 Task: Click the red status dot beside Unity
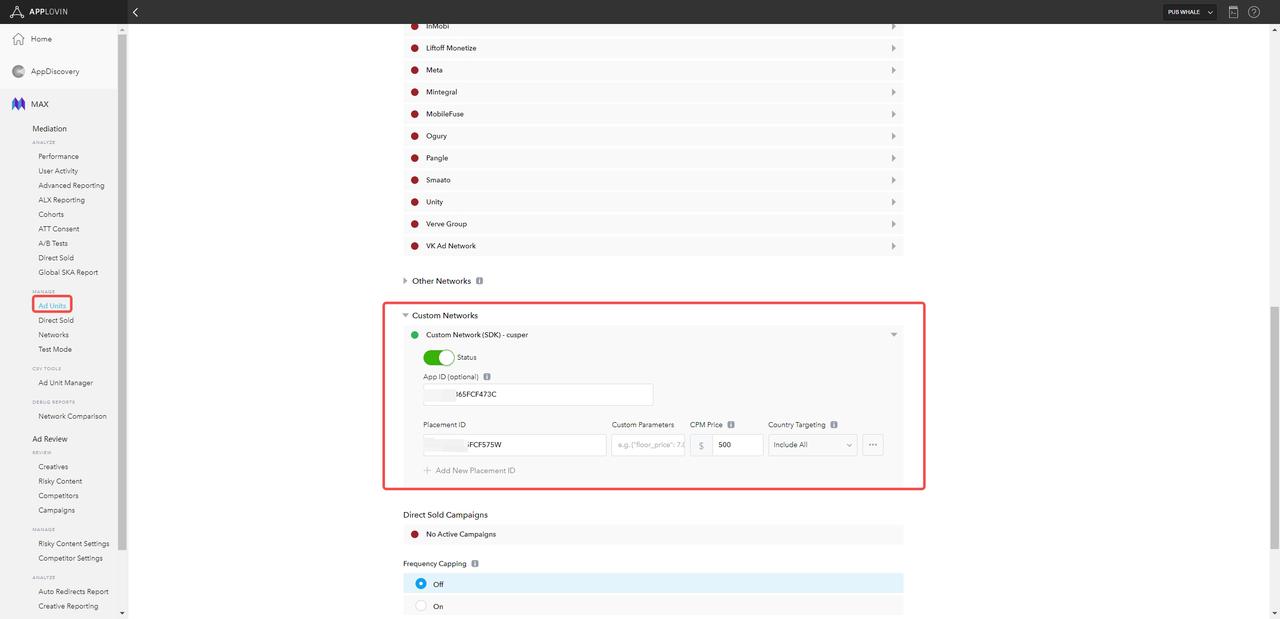pyautogui.click(x=415, y=202)
